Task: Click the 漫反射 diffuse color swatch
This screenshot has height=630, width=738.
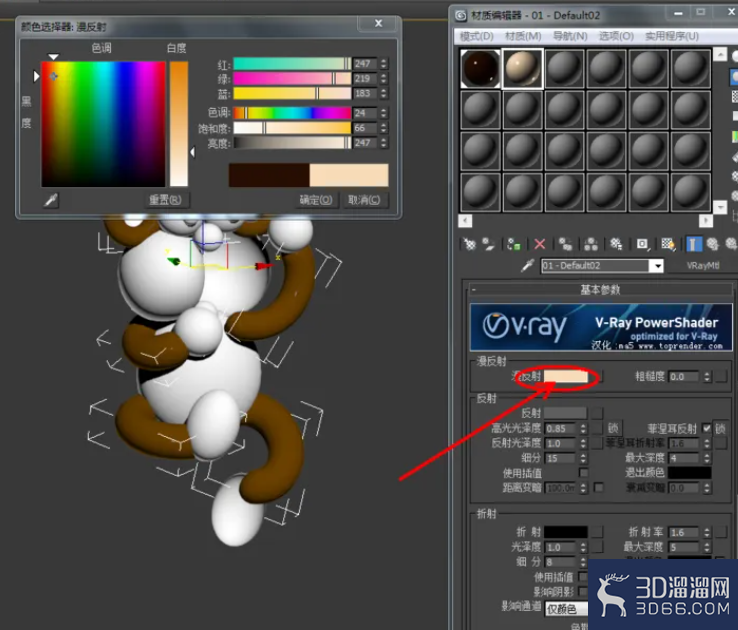Action: coord(566,376)
